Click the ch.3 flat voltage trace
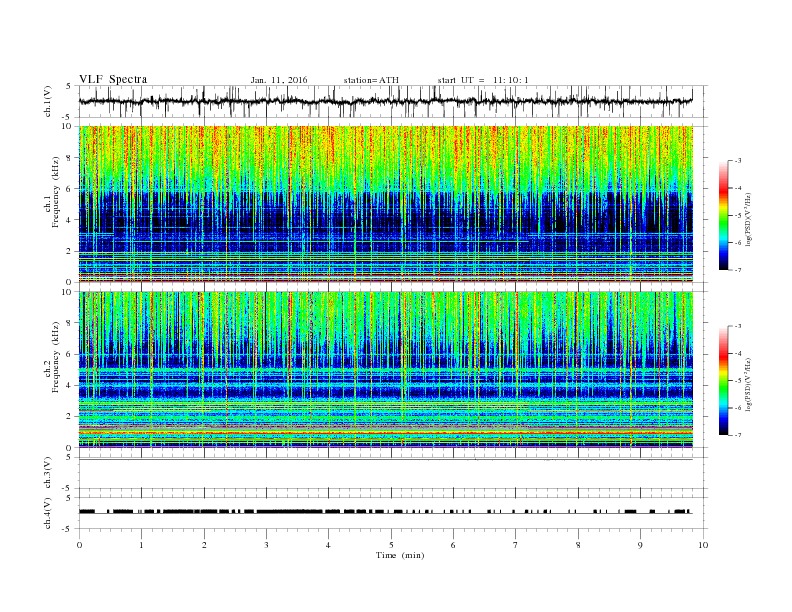Image resolution: width=792 pixels, height=612 pixels. point(386,459)
